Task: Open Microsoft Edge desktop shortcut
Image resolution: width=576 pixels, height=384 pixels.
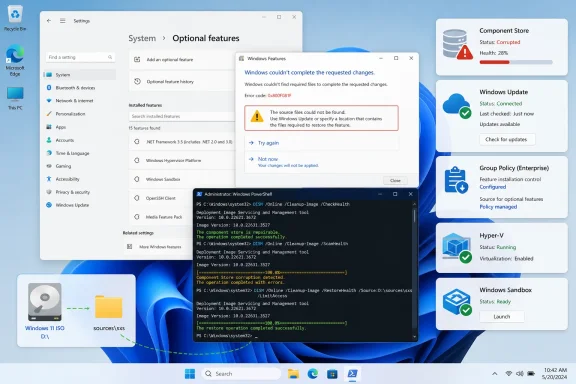Action: coord(15,60)
